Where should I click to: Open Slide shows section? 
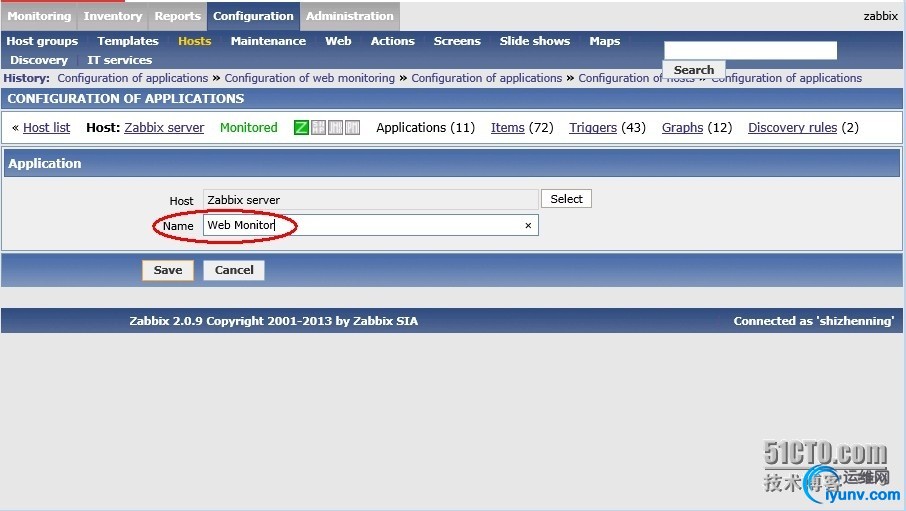click(534, 41)
